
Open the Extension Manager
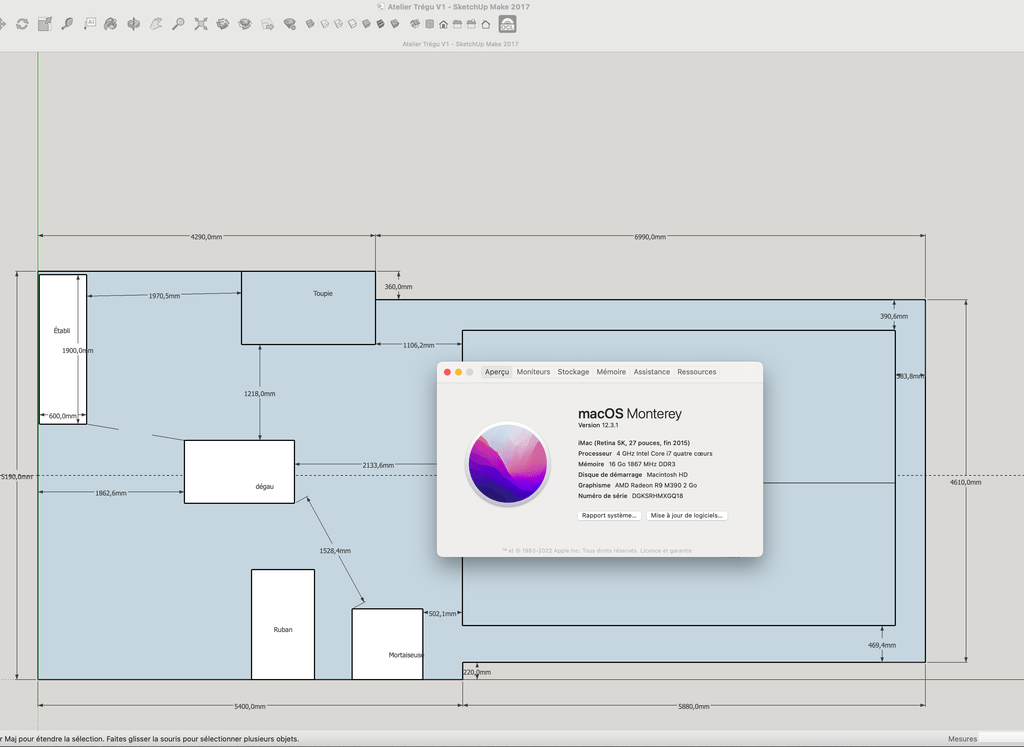[x=289, y=24]
